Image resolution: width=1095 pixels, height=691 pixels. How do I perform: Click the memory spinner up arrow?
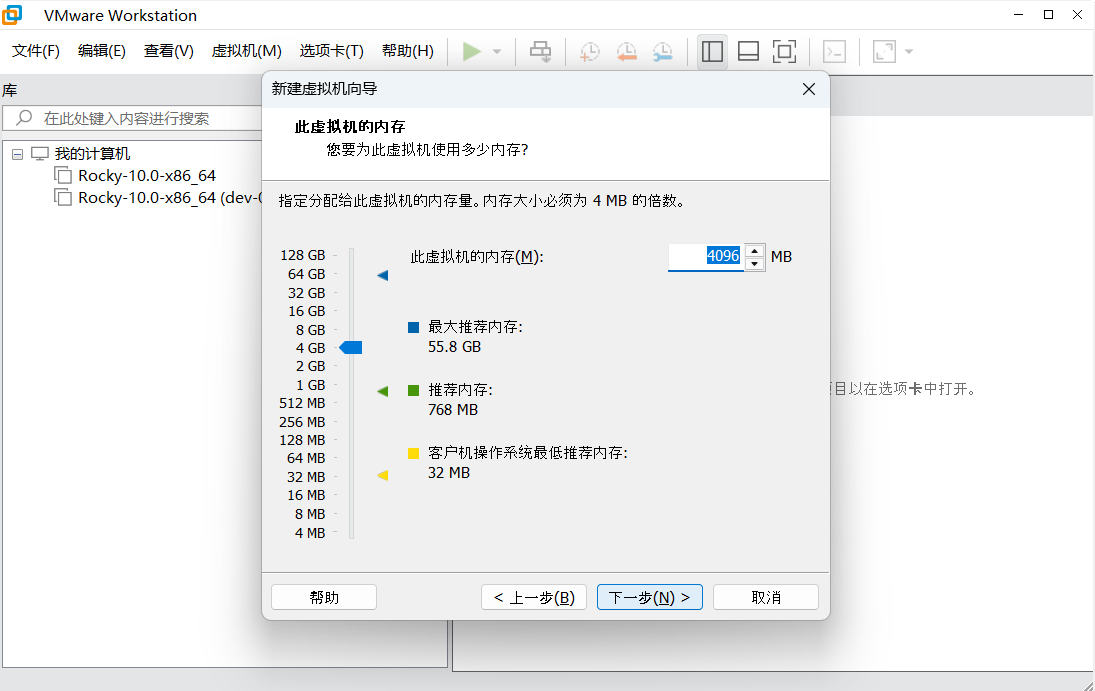(755, 250)
